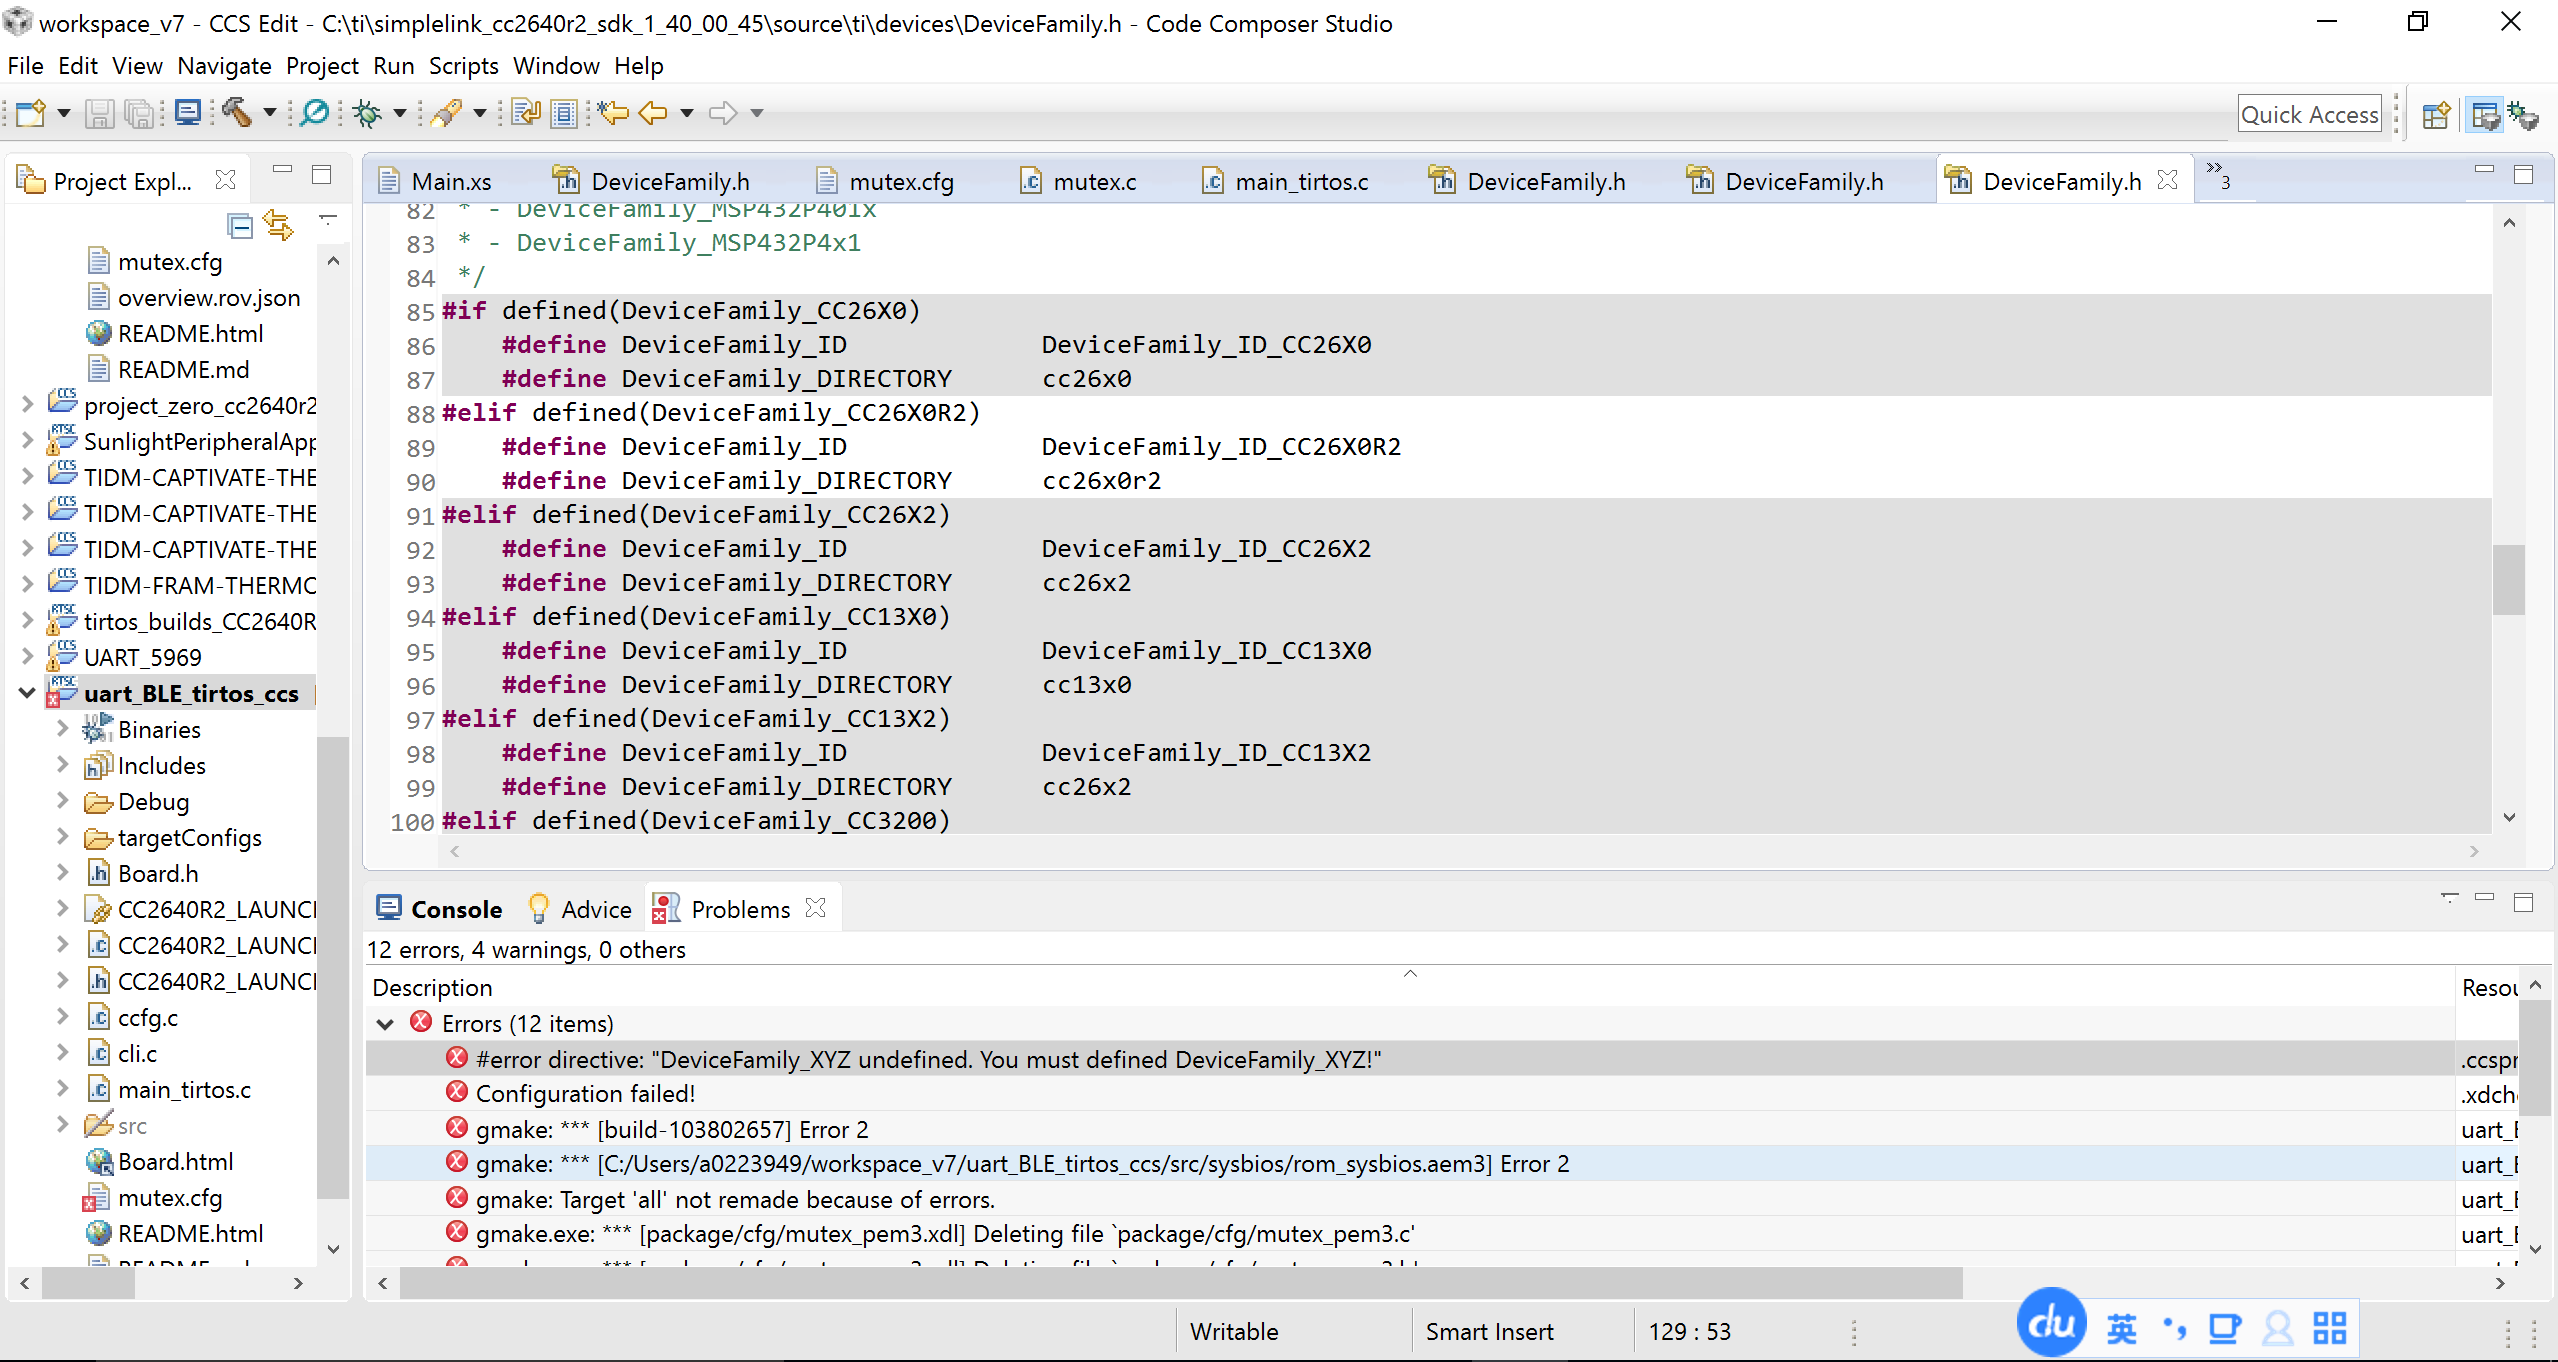The width and height of the screenshot is (2558, 1362).
Task: Click the toolbar icon showing a page with a return arrow
Action: pos(525,112)
